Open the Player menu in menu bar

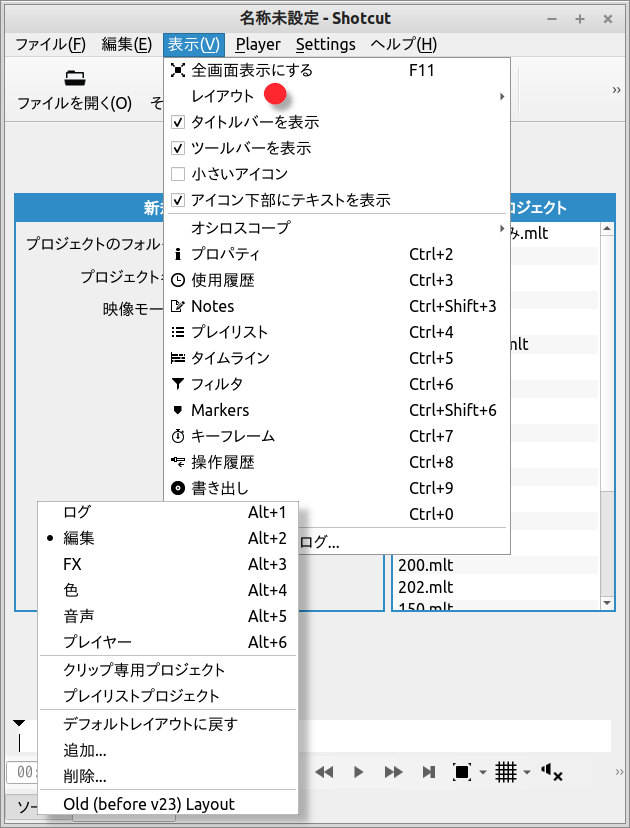coord(258,44)
